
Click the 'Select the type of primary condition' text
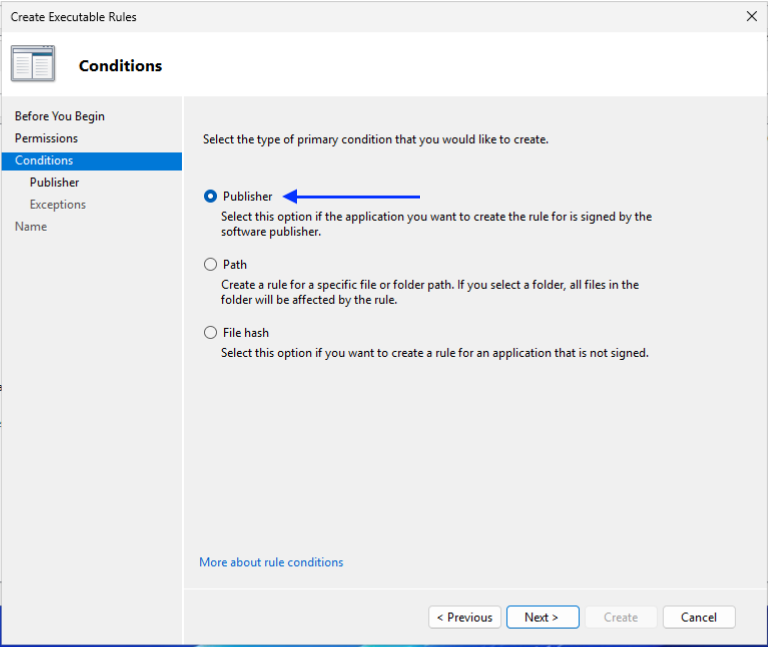376,140
